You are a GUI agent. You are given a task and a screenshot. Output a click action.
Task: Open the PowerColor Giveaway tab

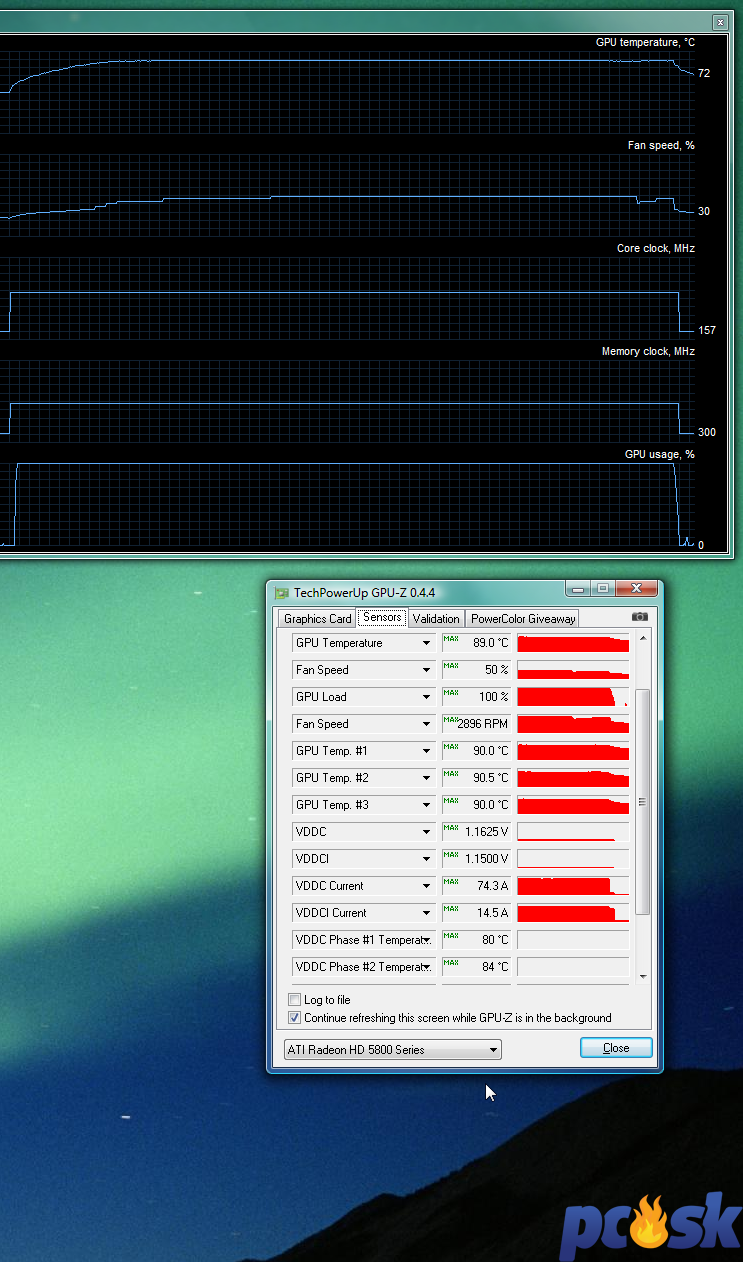pos(523,619)
